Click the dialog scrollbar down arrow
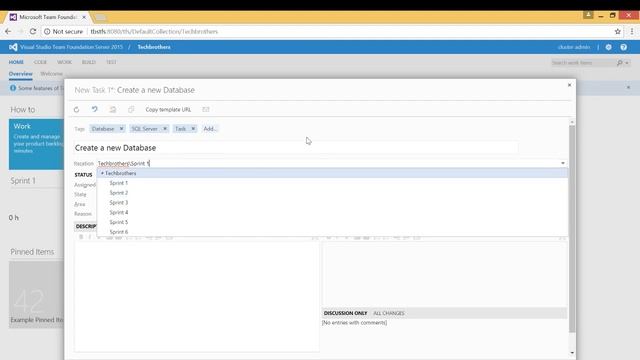 (x=572, y=353)
